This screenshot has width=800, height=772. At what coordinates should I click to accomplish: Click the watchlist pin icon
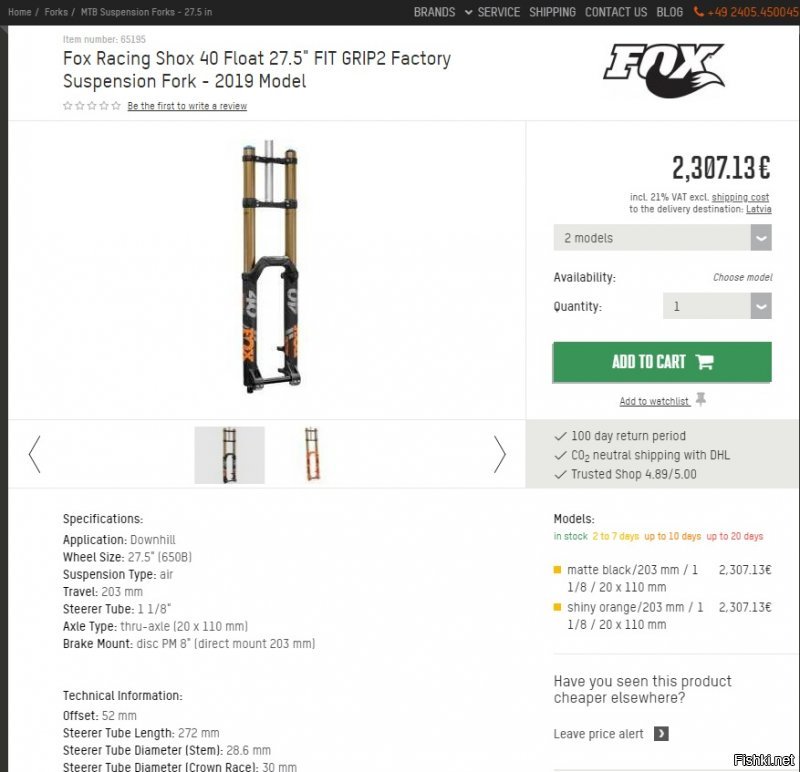pyautogui.click(x=701, y=400)
